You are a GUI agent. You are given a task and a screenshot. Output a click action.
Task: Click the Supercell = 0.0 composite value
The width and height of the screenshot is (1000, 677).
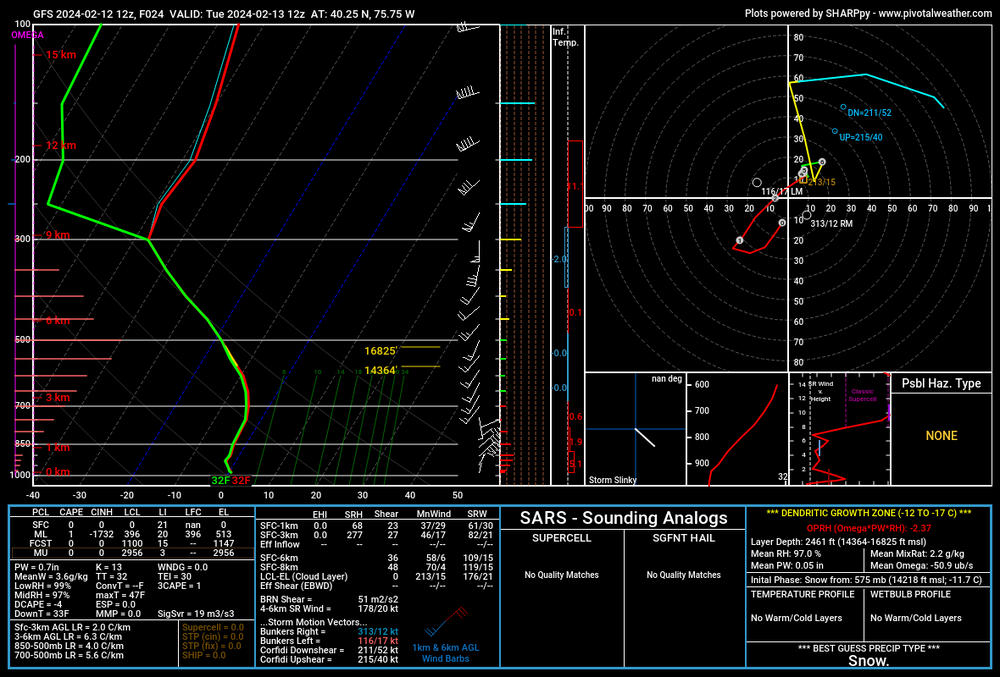pyautogui.click(x=213, y=627)
